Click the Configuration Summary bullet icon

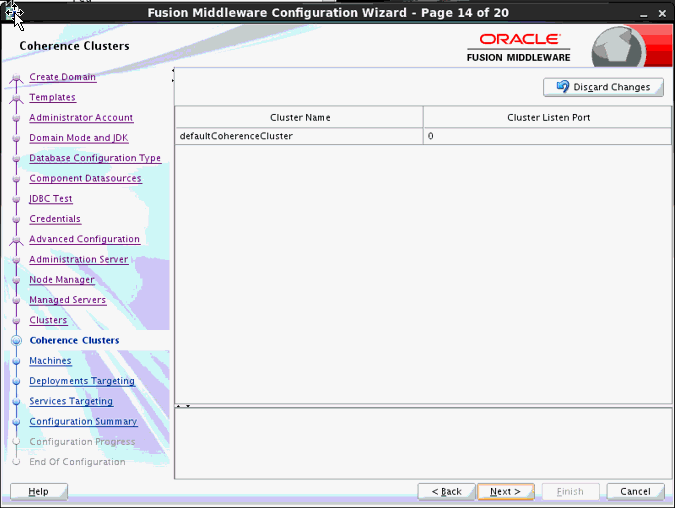16,421
